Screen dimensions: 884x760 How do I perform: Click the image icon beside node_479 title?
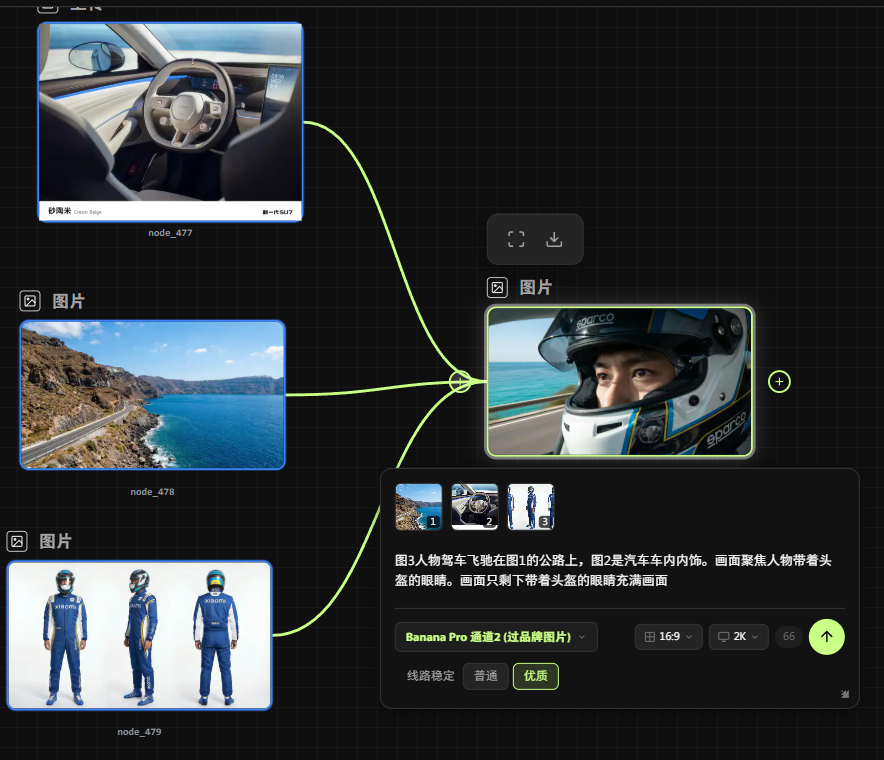tap(17, 541)
